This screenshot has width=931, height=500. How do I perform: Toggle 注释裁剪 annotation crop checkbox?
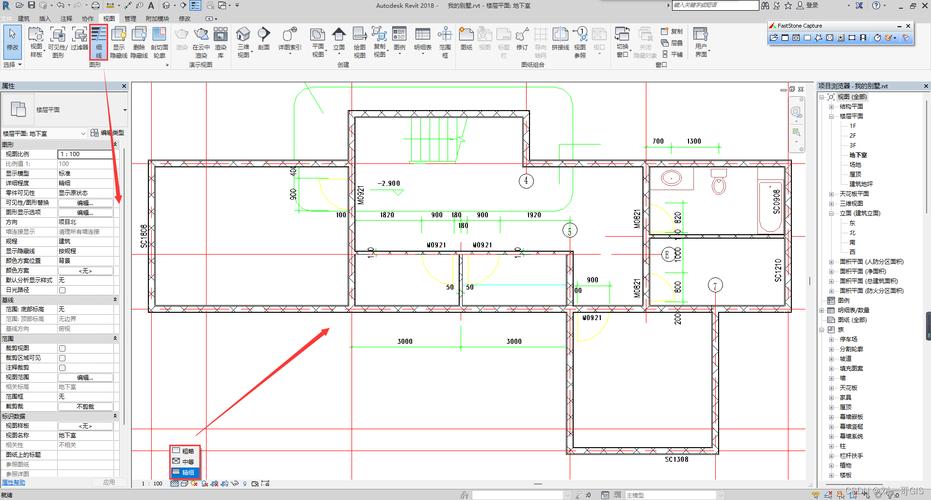[62, 368]
